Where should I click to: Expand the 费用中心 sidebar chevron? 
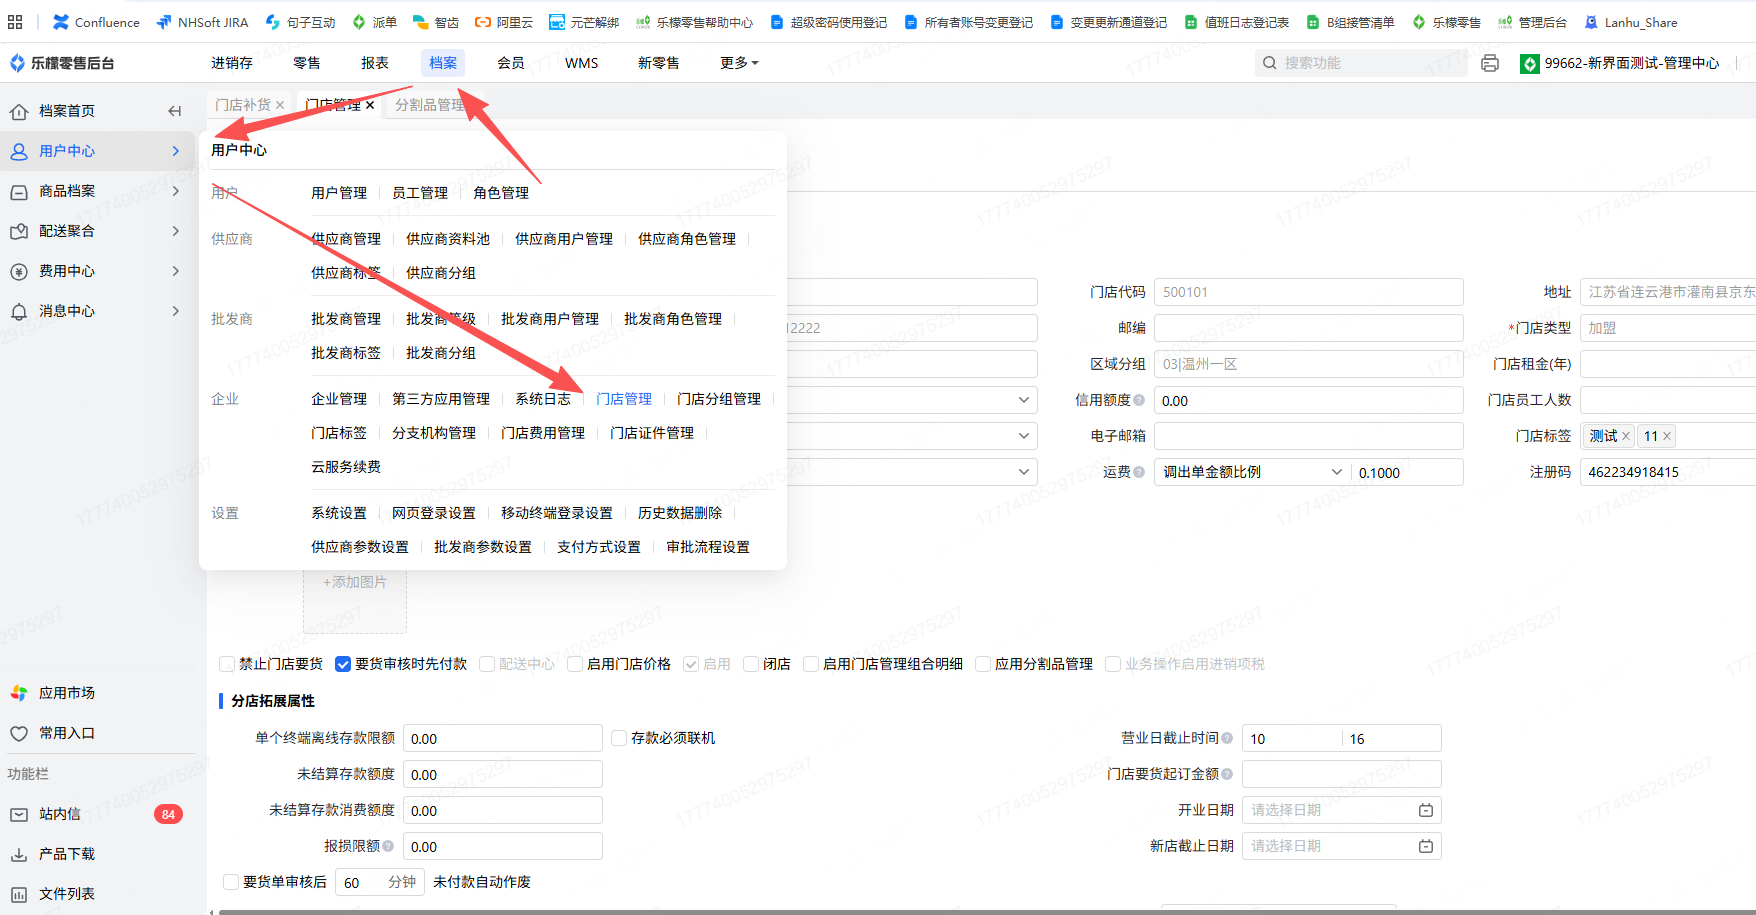(176, 271)
